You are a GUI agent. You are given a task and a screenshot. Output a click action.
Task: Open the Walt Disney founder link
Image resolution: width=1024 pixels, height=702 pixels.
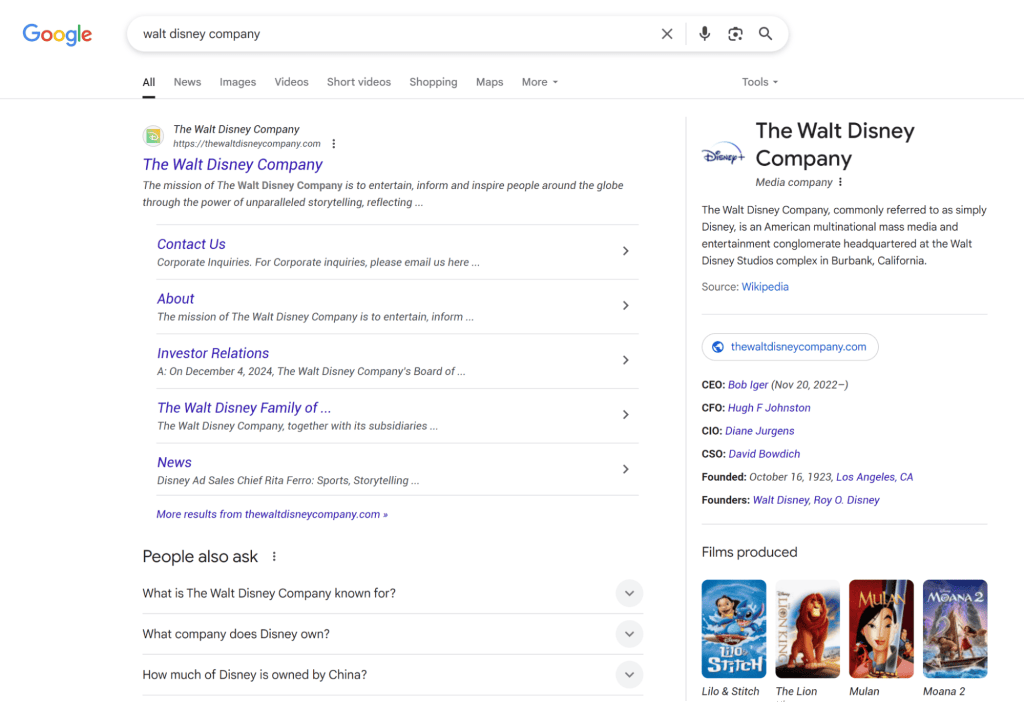[780, 500]
